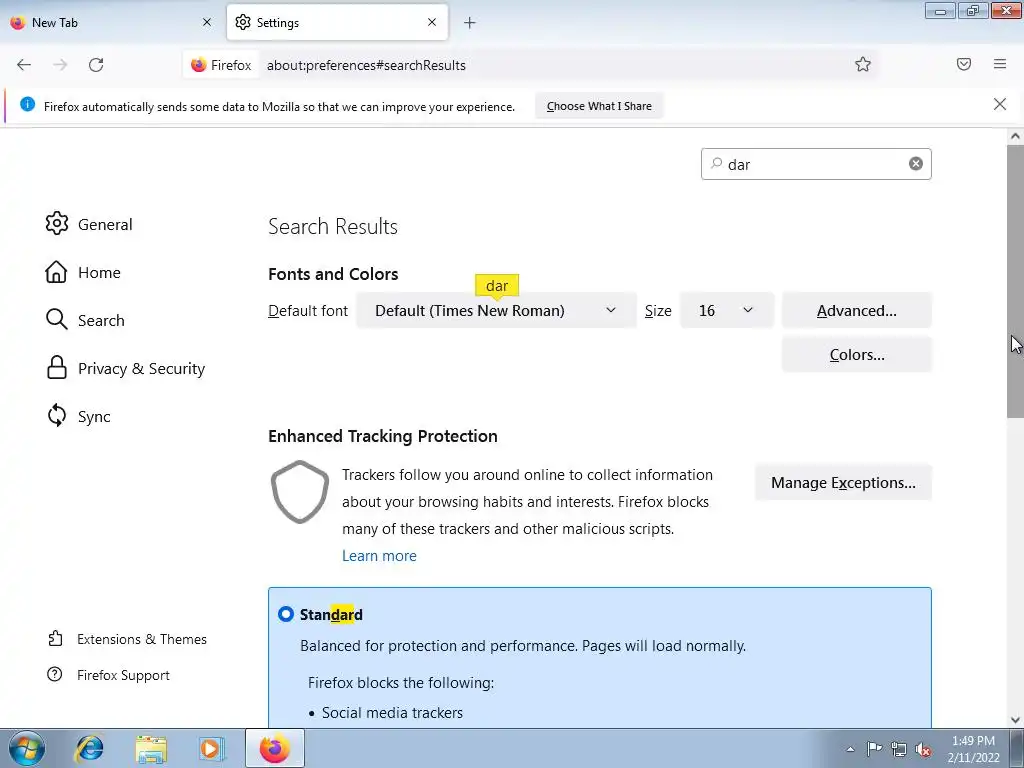Click the scrollbar down arrow
This screenshot has width=1024, height=768.
1015,720
